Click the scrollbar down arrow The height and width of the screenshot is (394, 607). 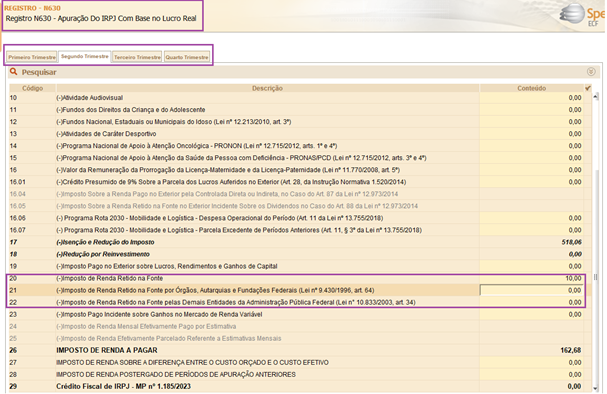(596, 388)
